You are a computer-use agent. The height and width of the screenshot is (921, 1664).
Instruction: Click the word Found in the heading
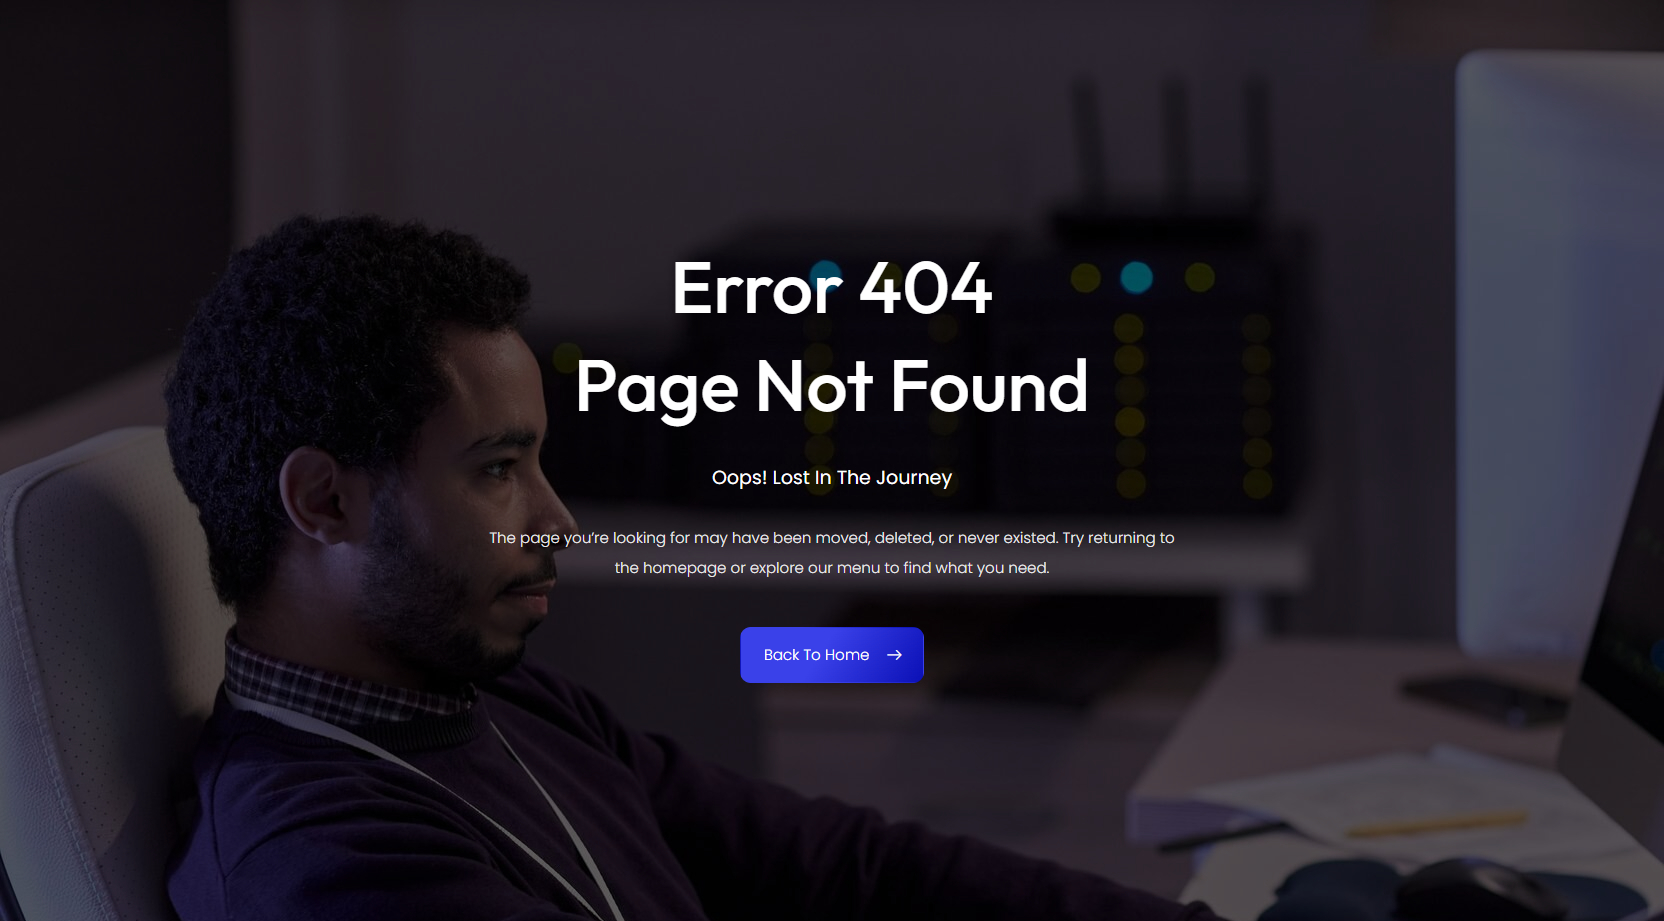coord(989,387)
